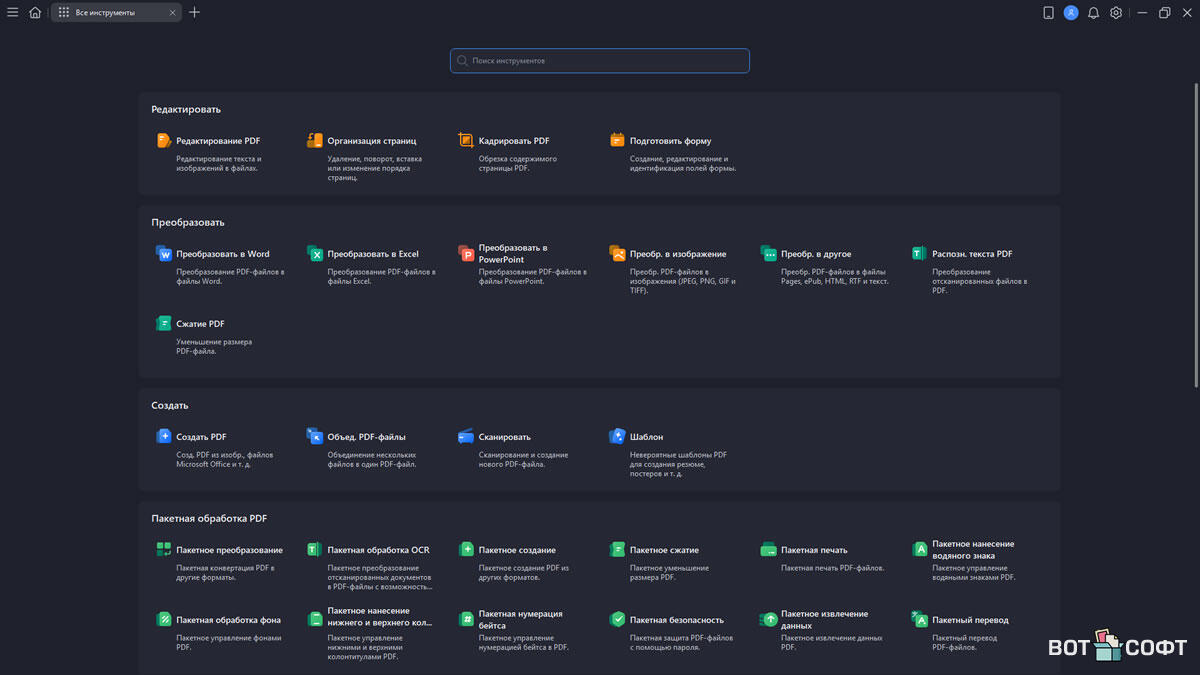The image size is (1200, 675).
Task: Click the Пакетная безопасность shield icon
Action: pyautogui.click(x=617, y=620)
